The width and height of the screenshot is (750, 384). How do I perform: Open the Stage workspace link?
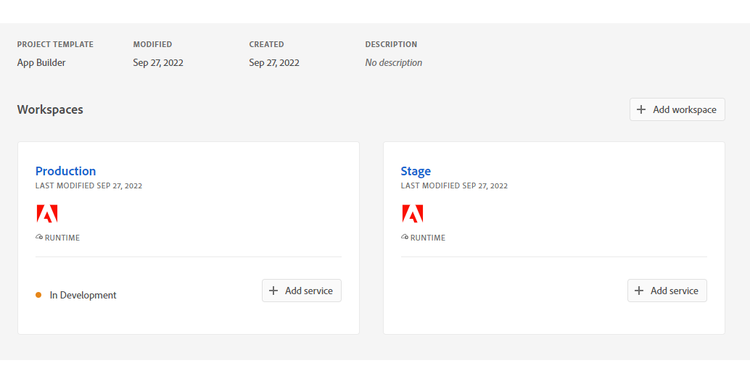pyautogui.click(x=416, y=171)
